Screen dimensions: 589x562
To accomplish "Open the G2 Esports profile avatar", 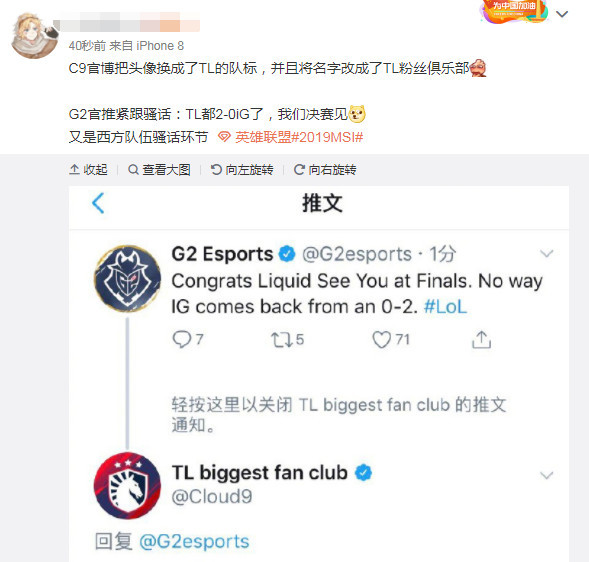I will click(x=127, y=278).
